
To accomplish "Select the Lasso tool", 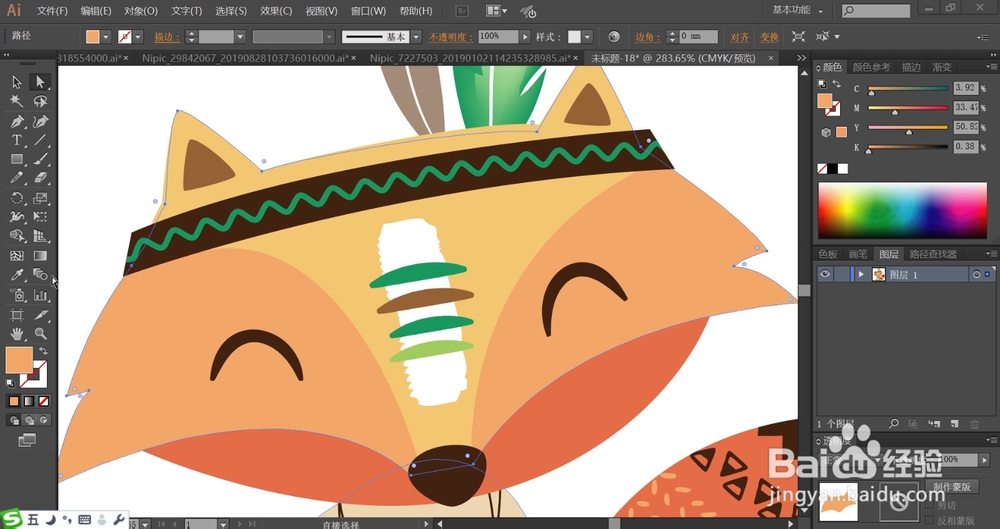I will (40, 101).
